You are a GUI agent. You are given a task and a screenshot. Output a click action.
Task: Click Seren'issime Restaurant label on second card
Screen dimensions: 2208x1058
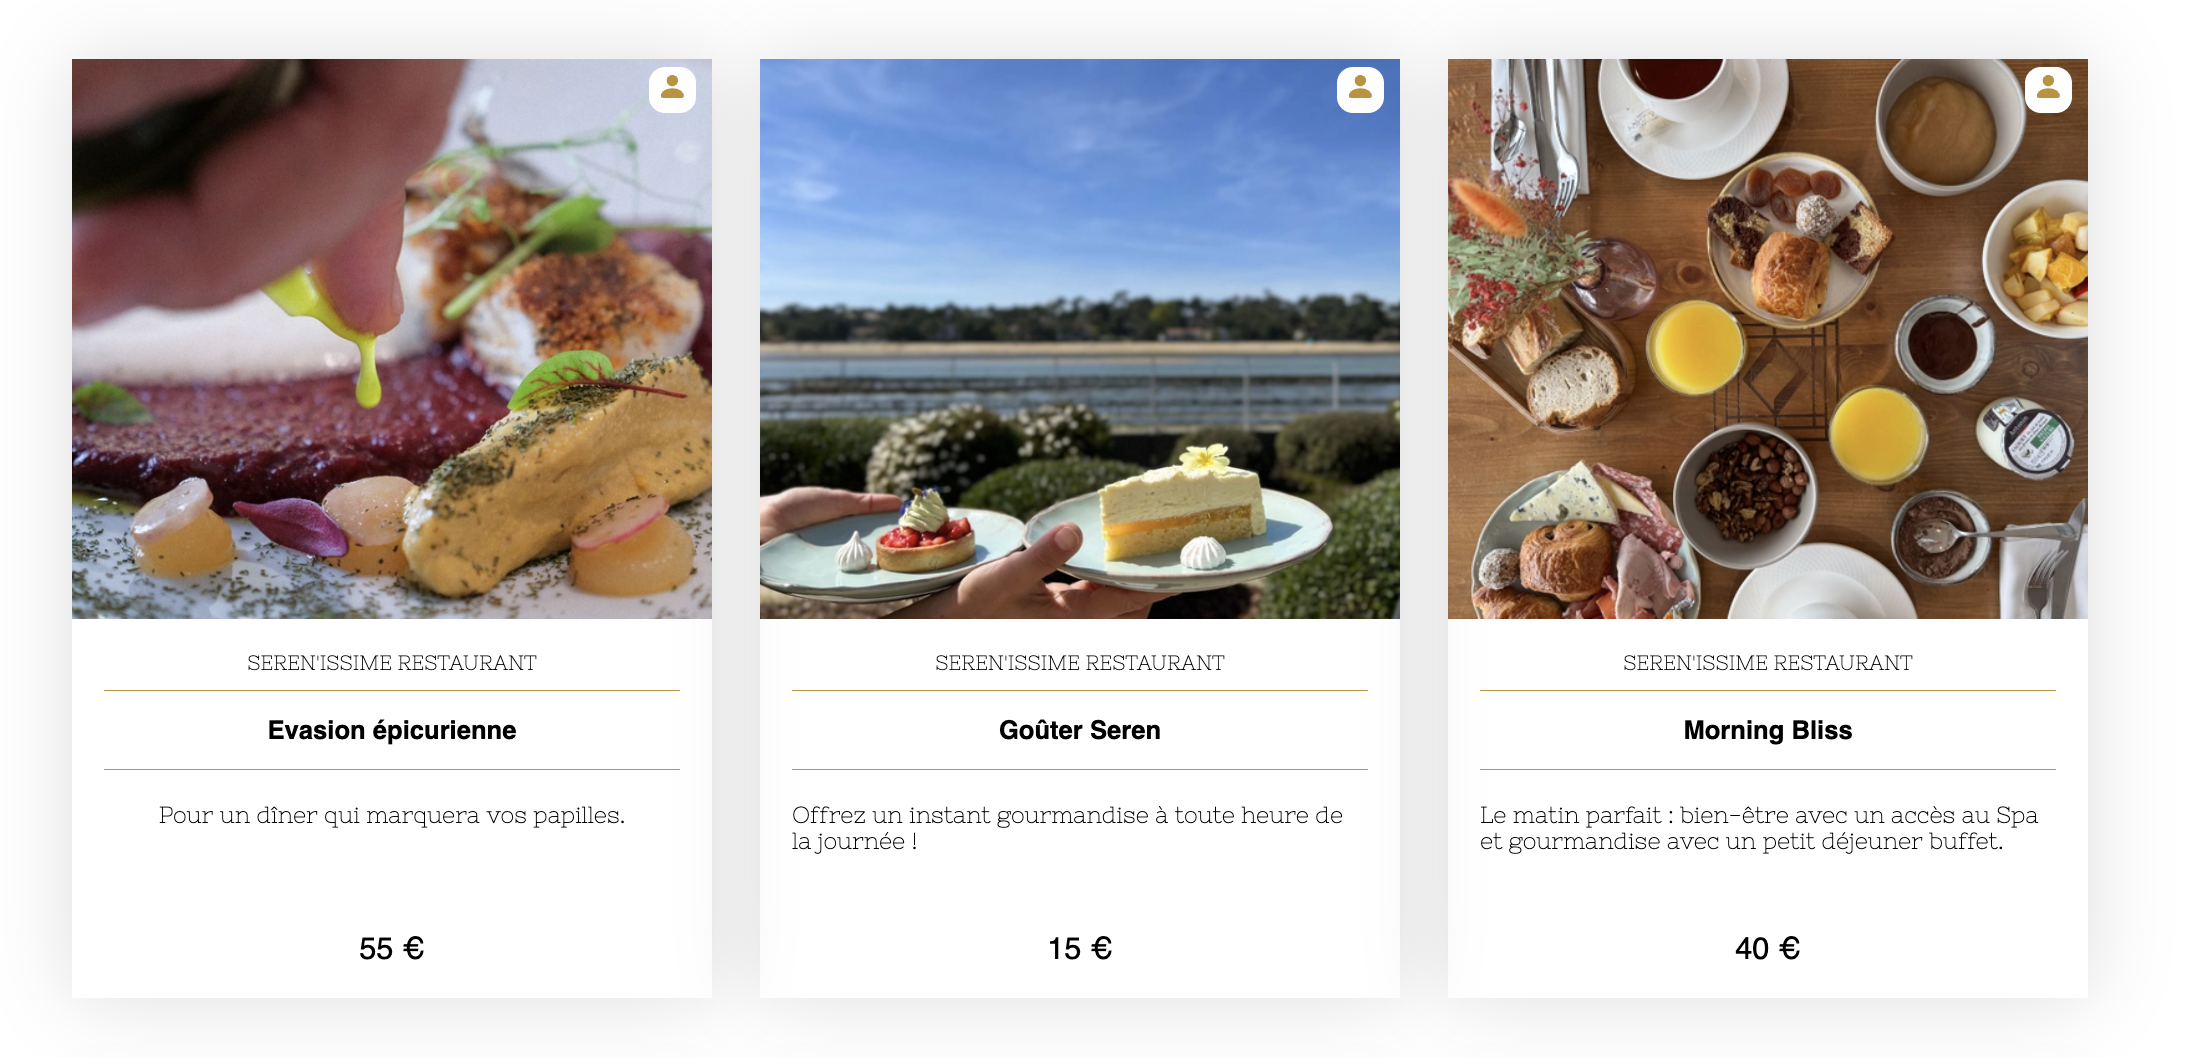[1080, 663]
